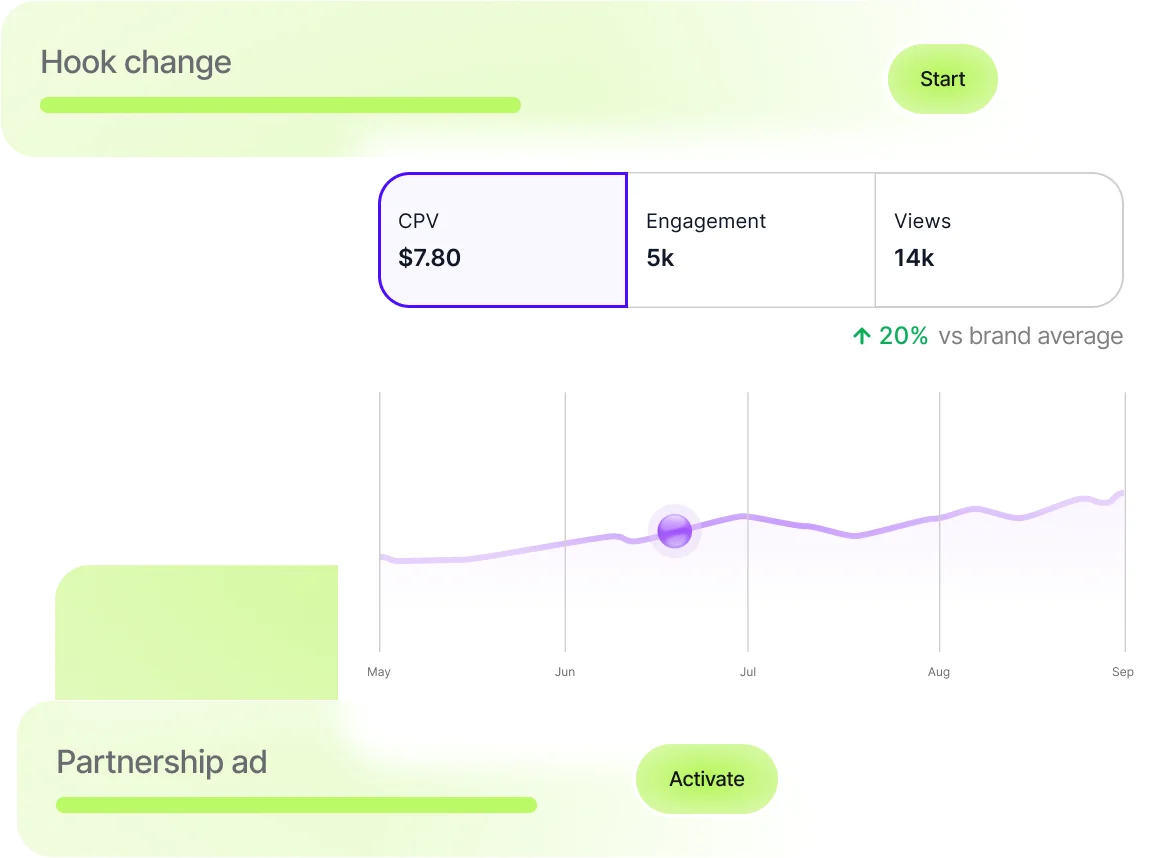Click the green up arrow icon

(x=861, y=337)
